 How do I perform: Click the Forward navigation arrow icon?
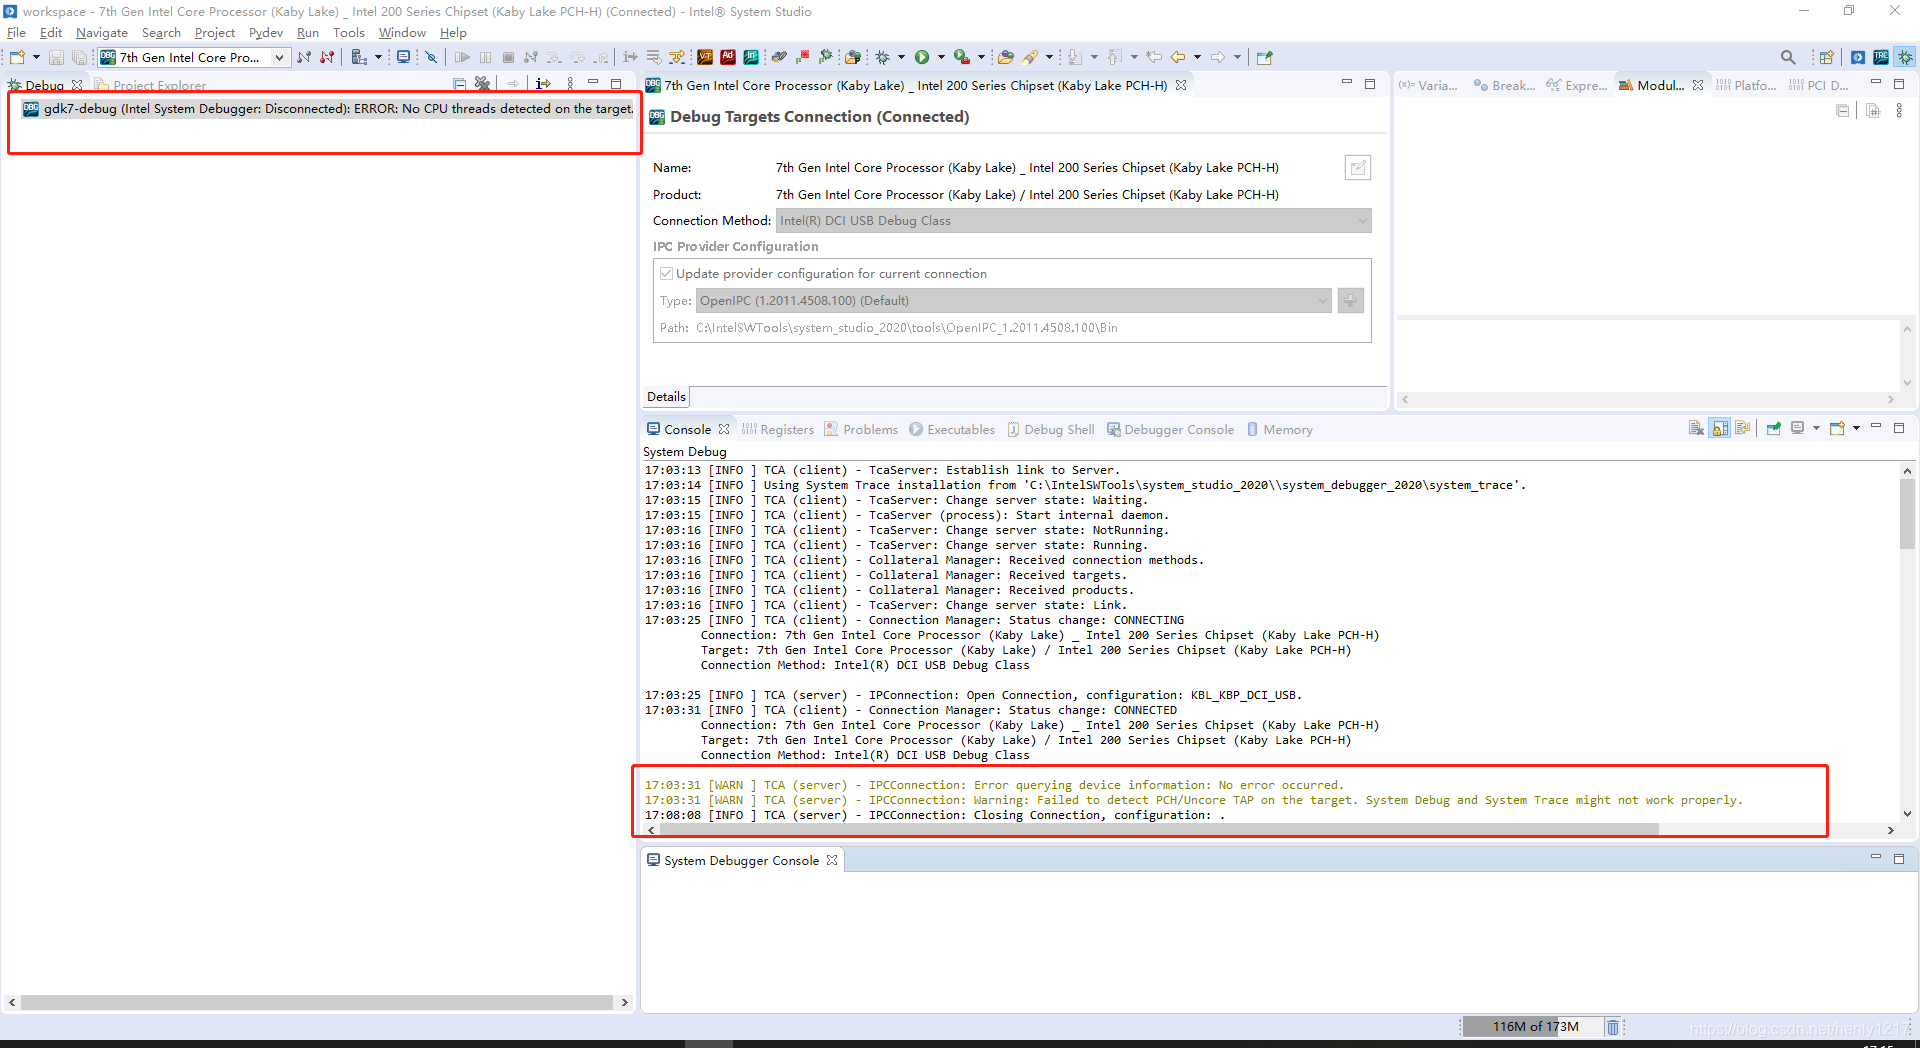(1218, 57)
